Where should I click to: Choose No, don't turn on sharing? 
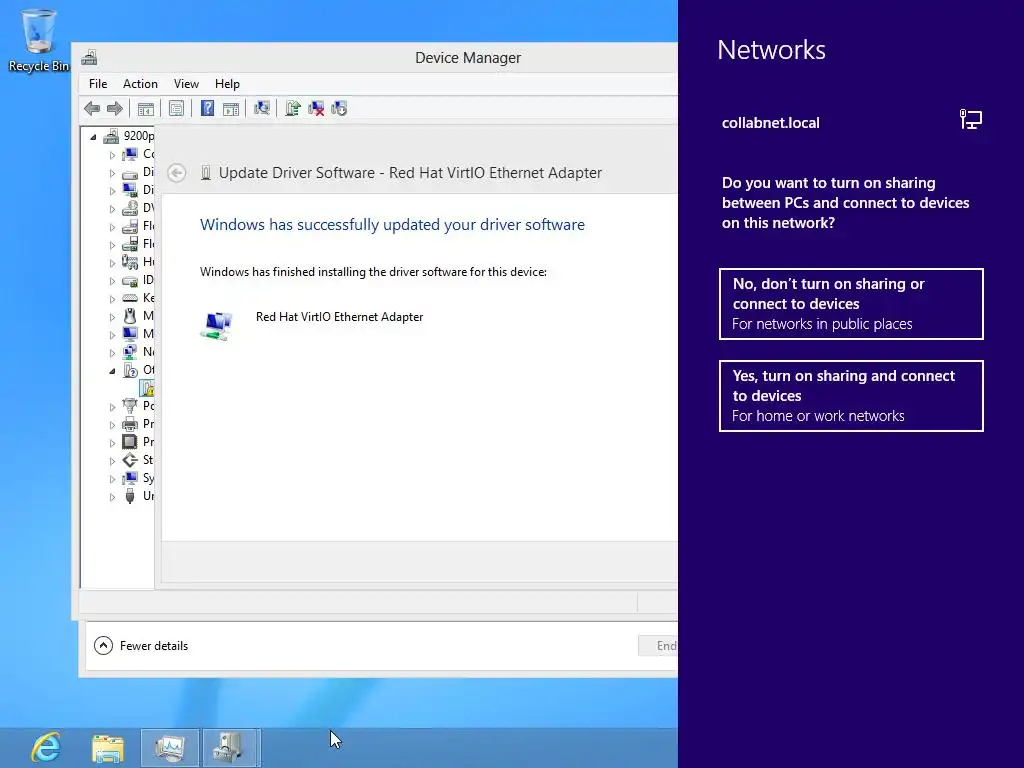coord(851,304)
